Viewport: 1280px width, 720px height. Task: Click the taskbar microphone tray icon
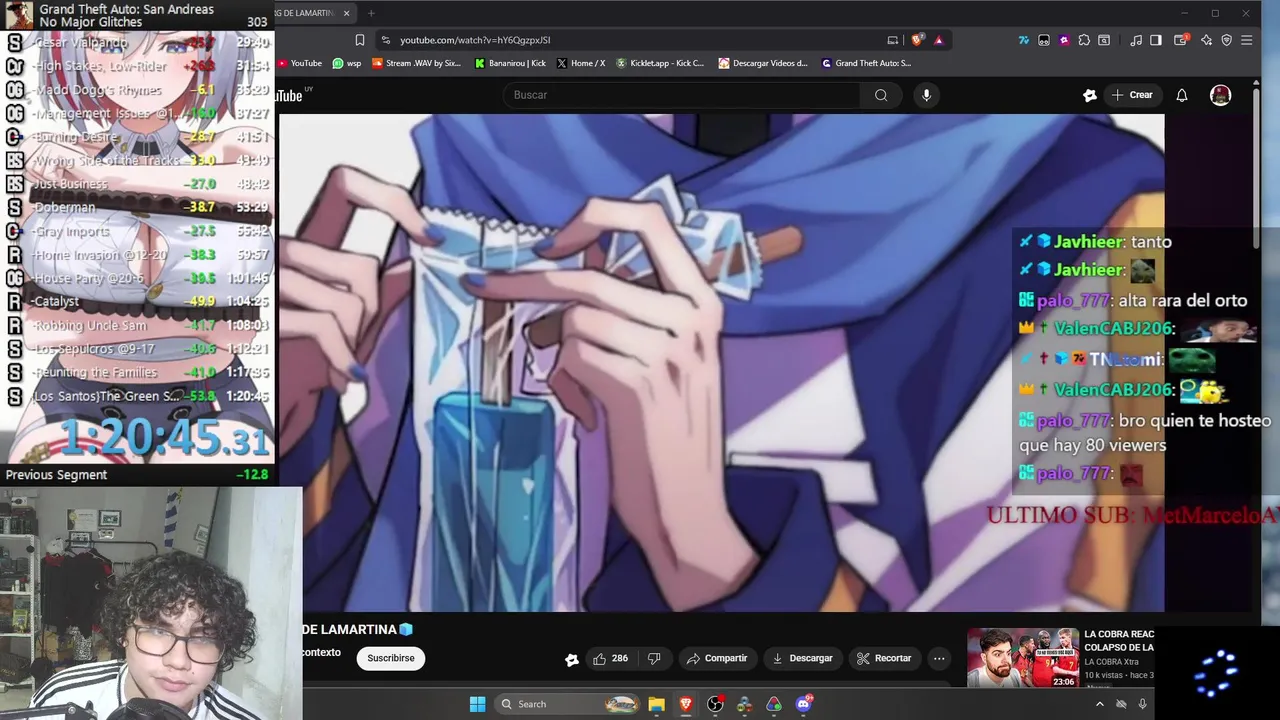[x=1142, y=704]
